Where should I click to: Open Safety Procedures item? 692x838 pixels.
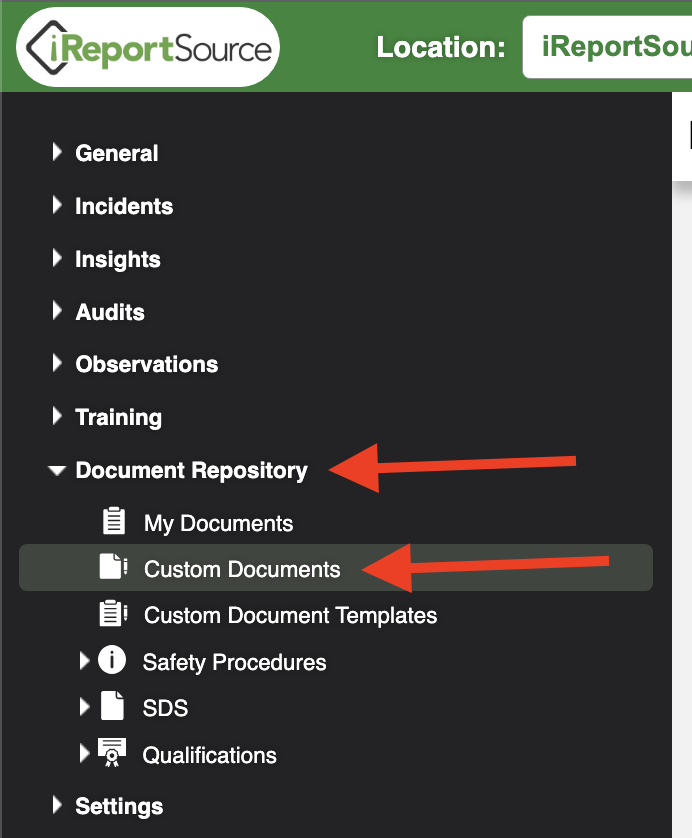(x=235, y=663)
